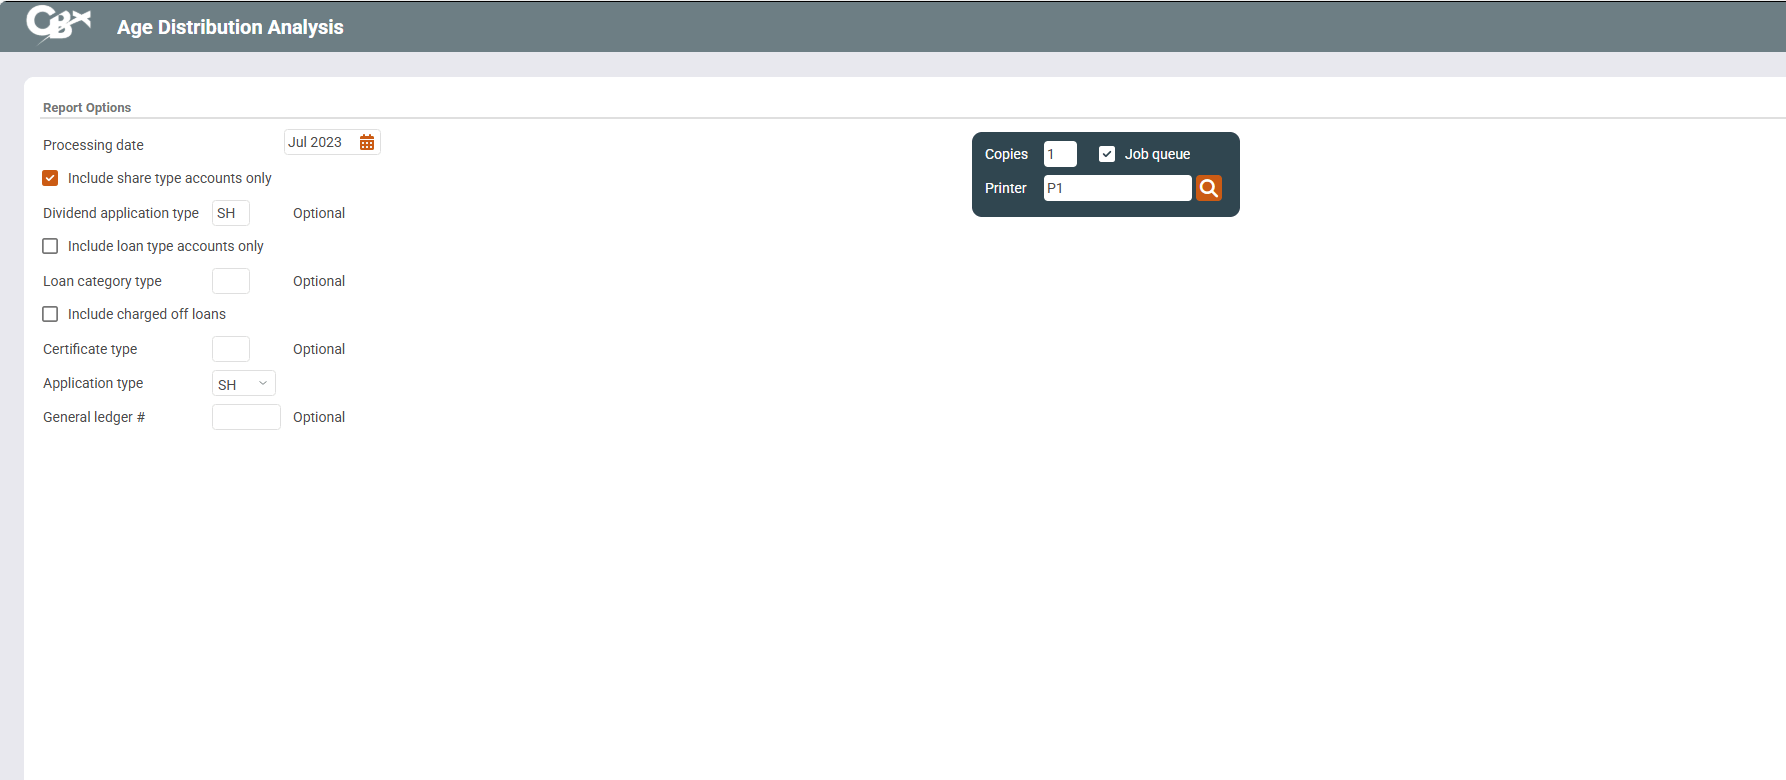This screenshot has width=1786, height=780.
Task: Focus the Copies number field
Action: coord(1059,154)
